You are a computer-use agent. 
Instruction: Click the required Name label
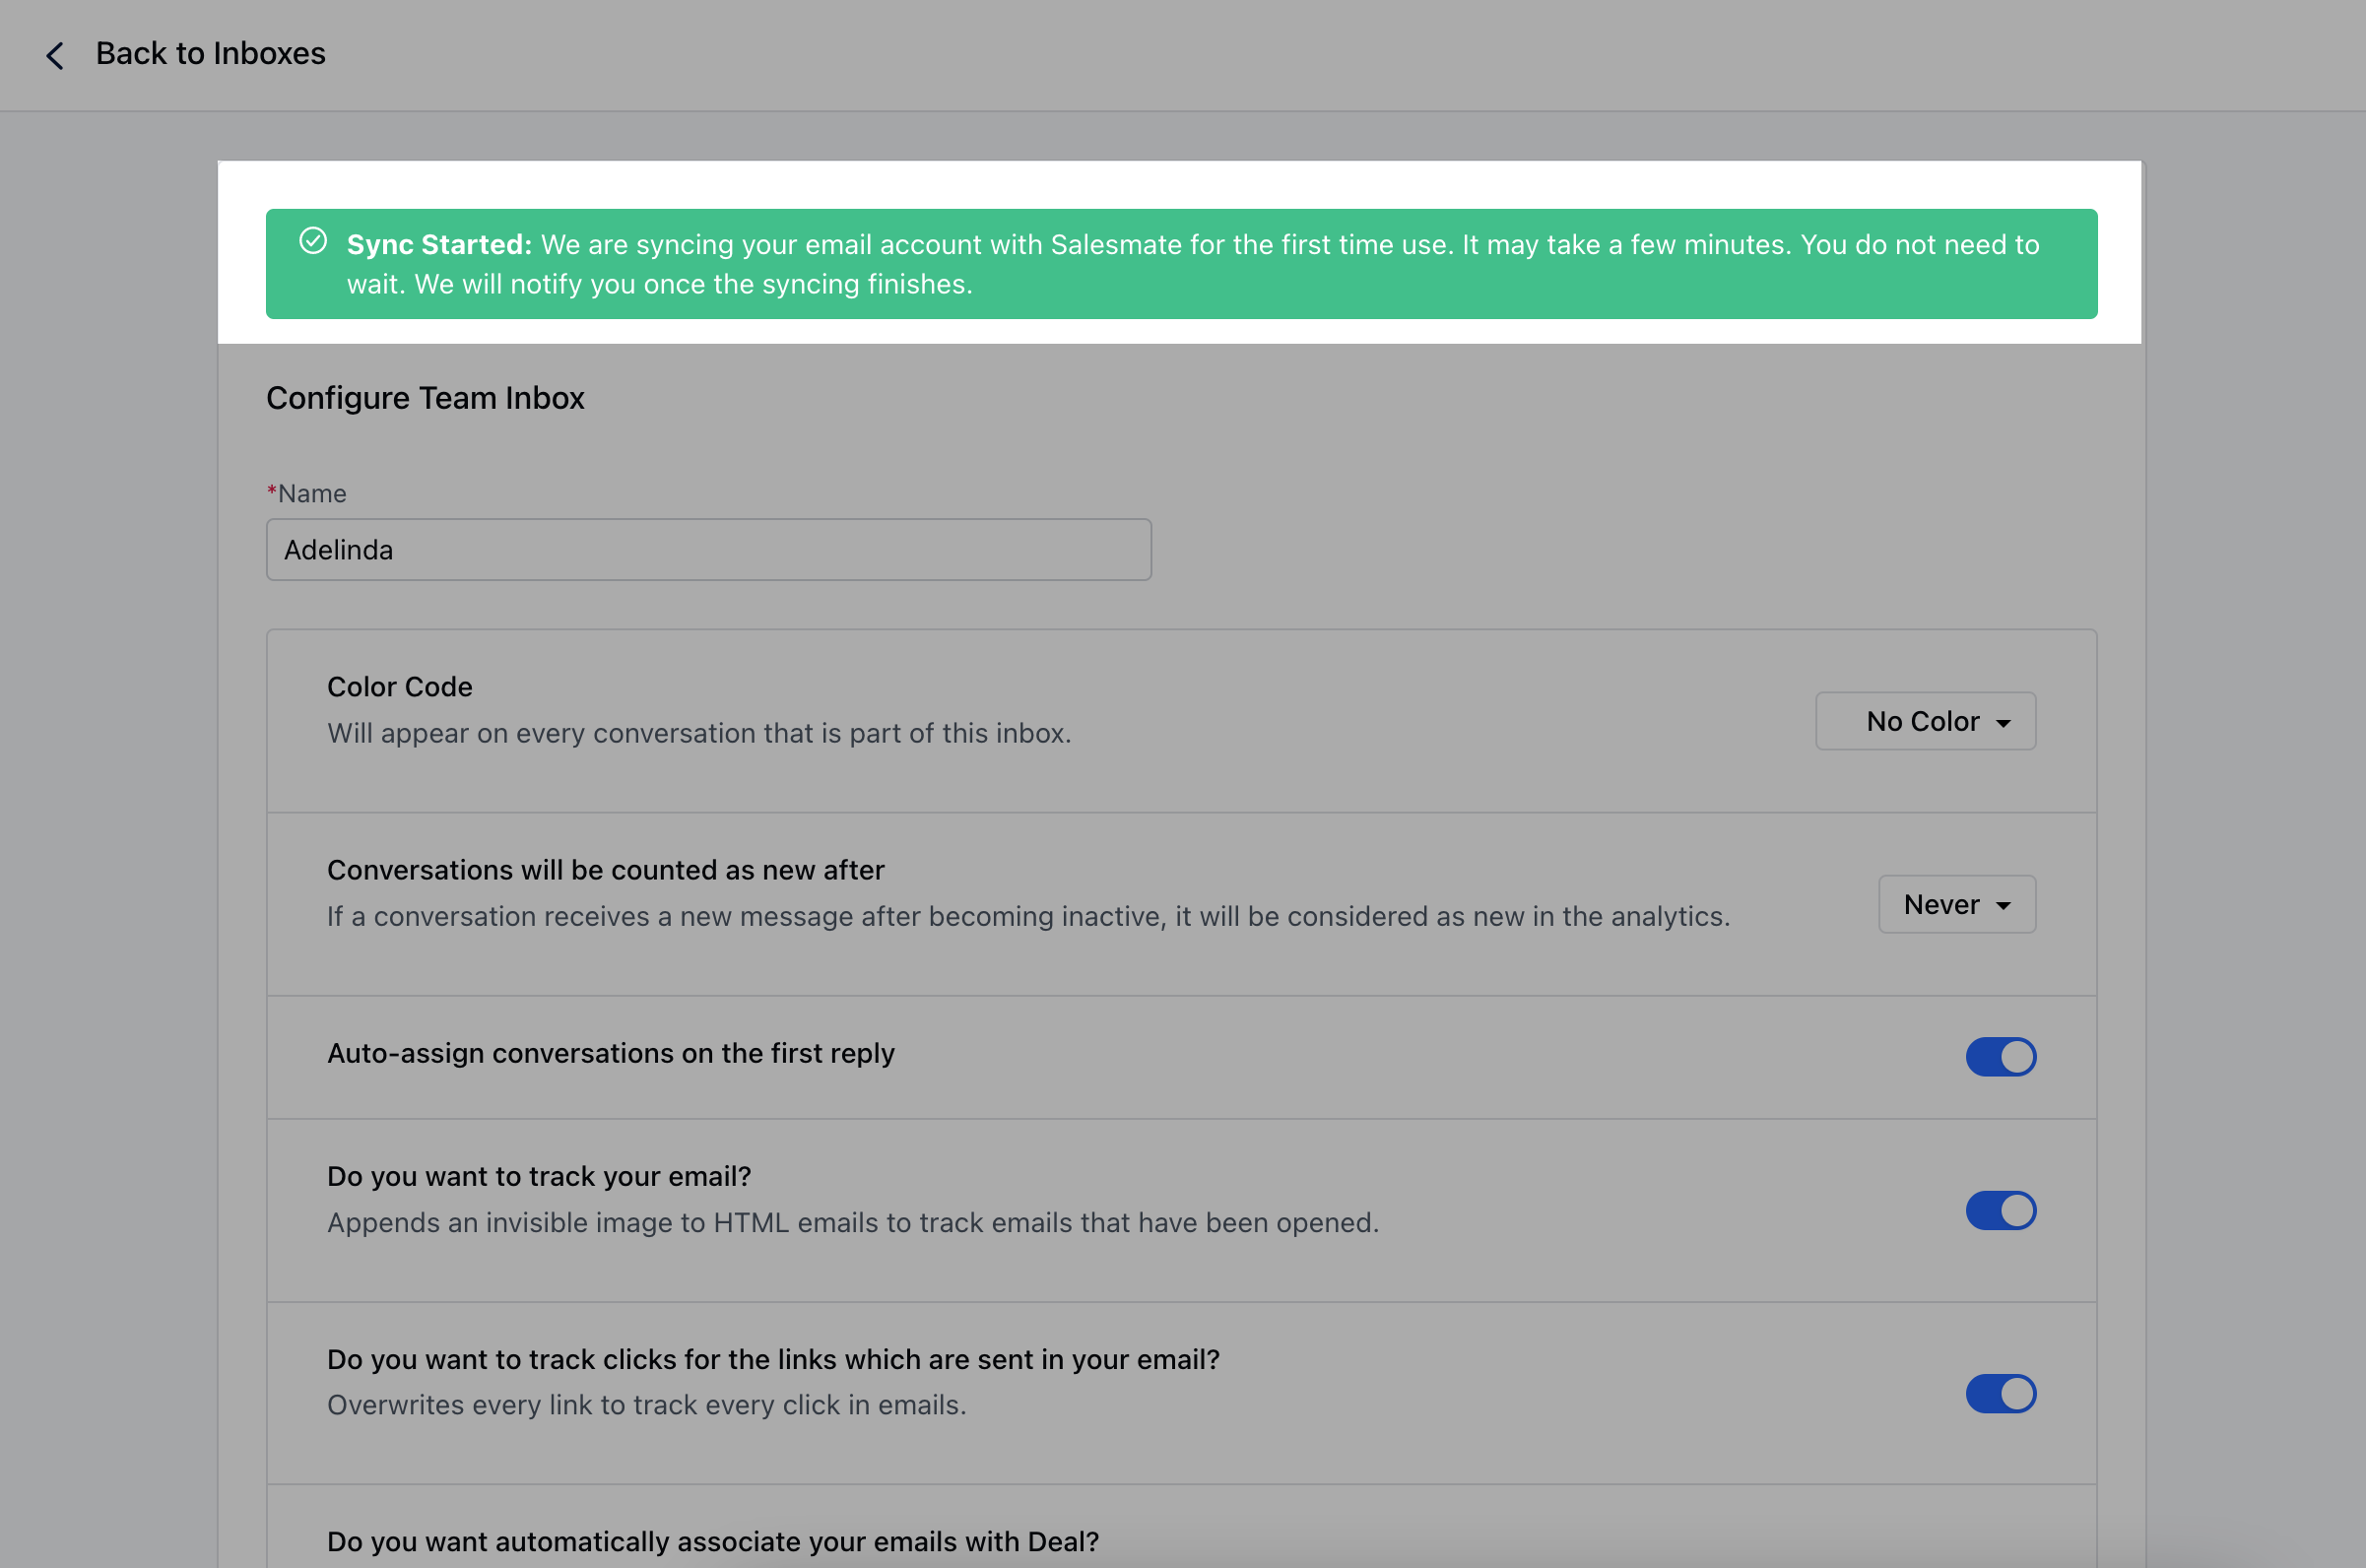[311, 493]
